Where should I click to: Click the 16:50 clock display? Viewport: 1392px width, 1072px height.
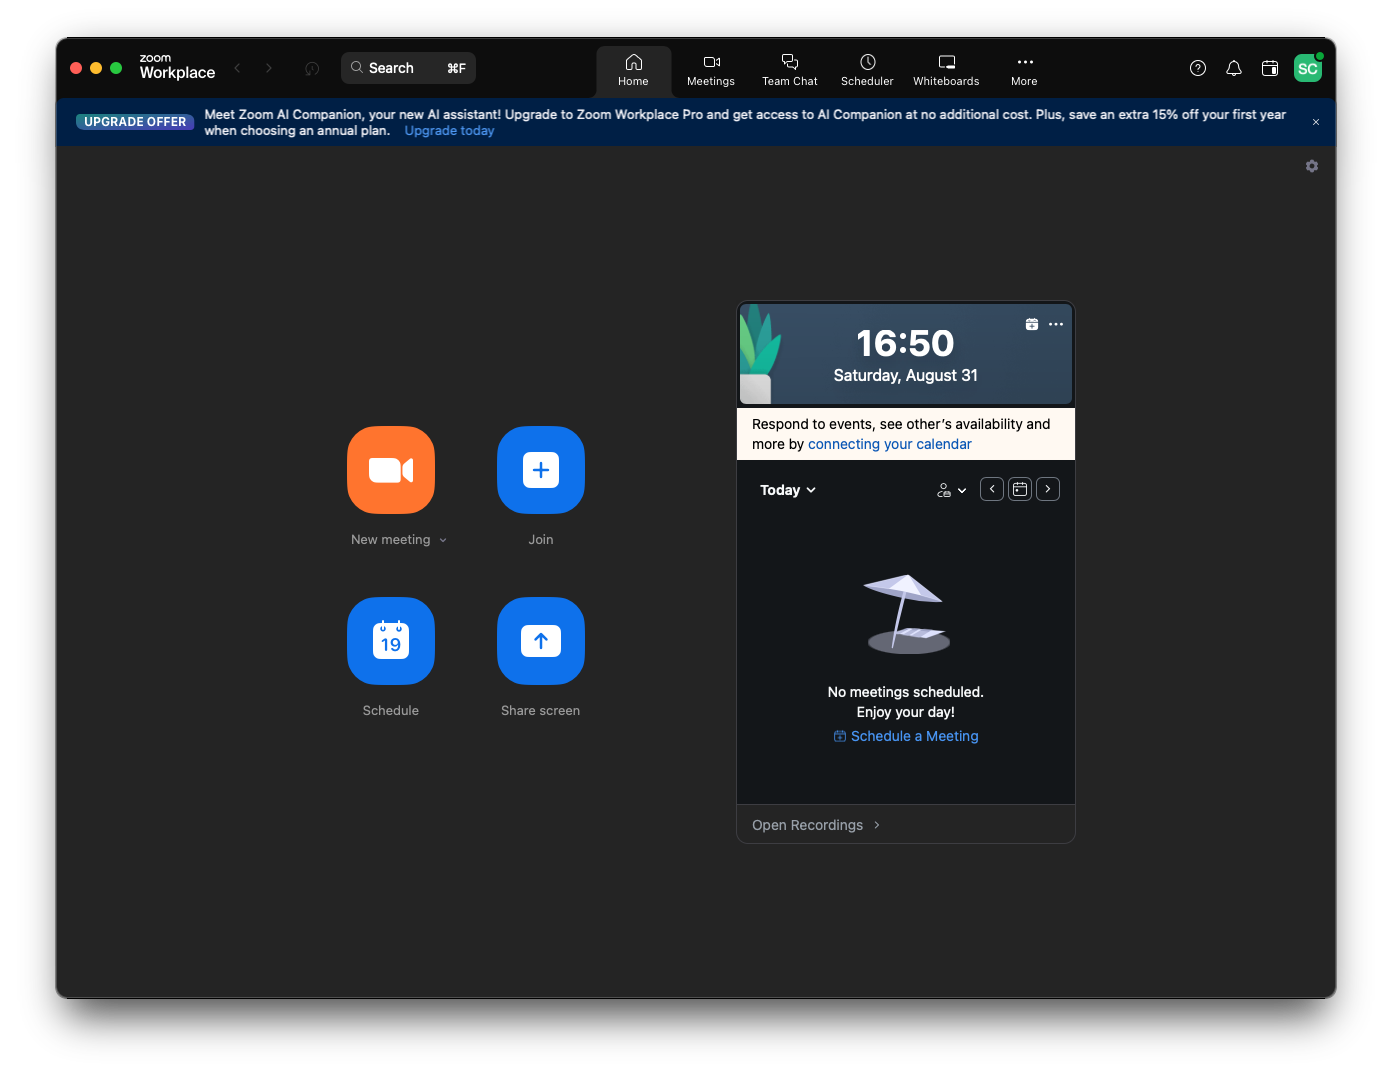906,343
